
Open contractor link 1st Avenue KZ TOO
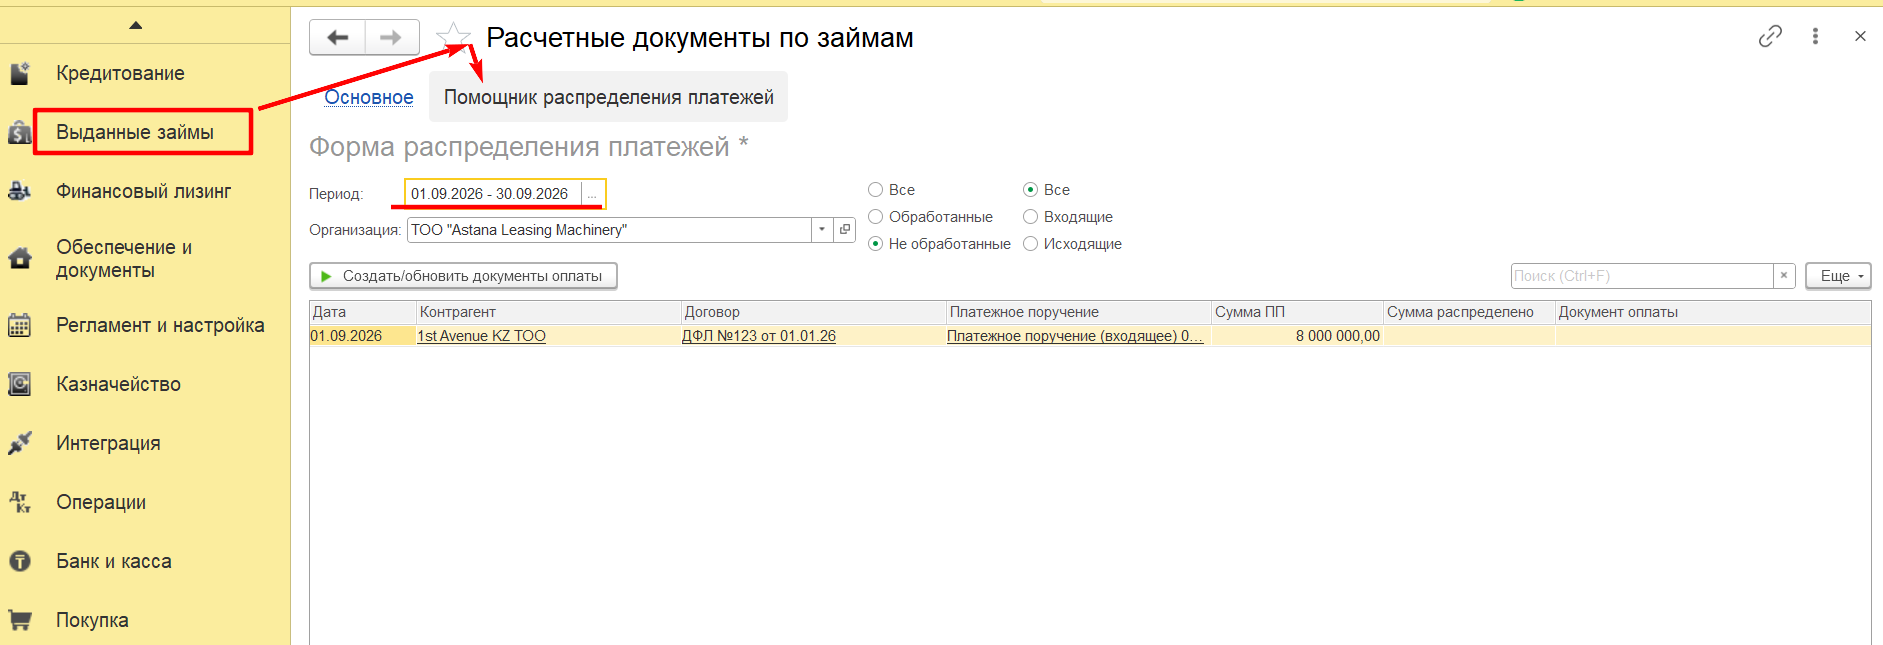click(x=481, y=336)
